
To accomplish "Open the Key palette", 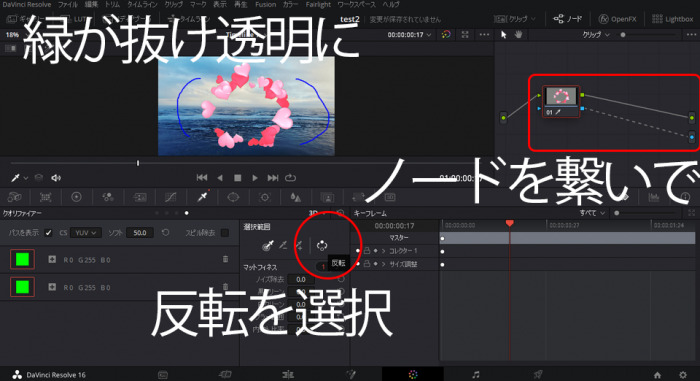I will tap(327, 197).
